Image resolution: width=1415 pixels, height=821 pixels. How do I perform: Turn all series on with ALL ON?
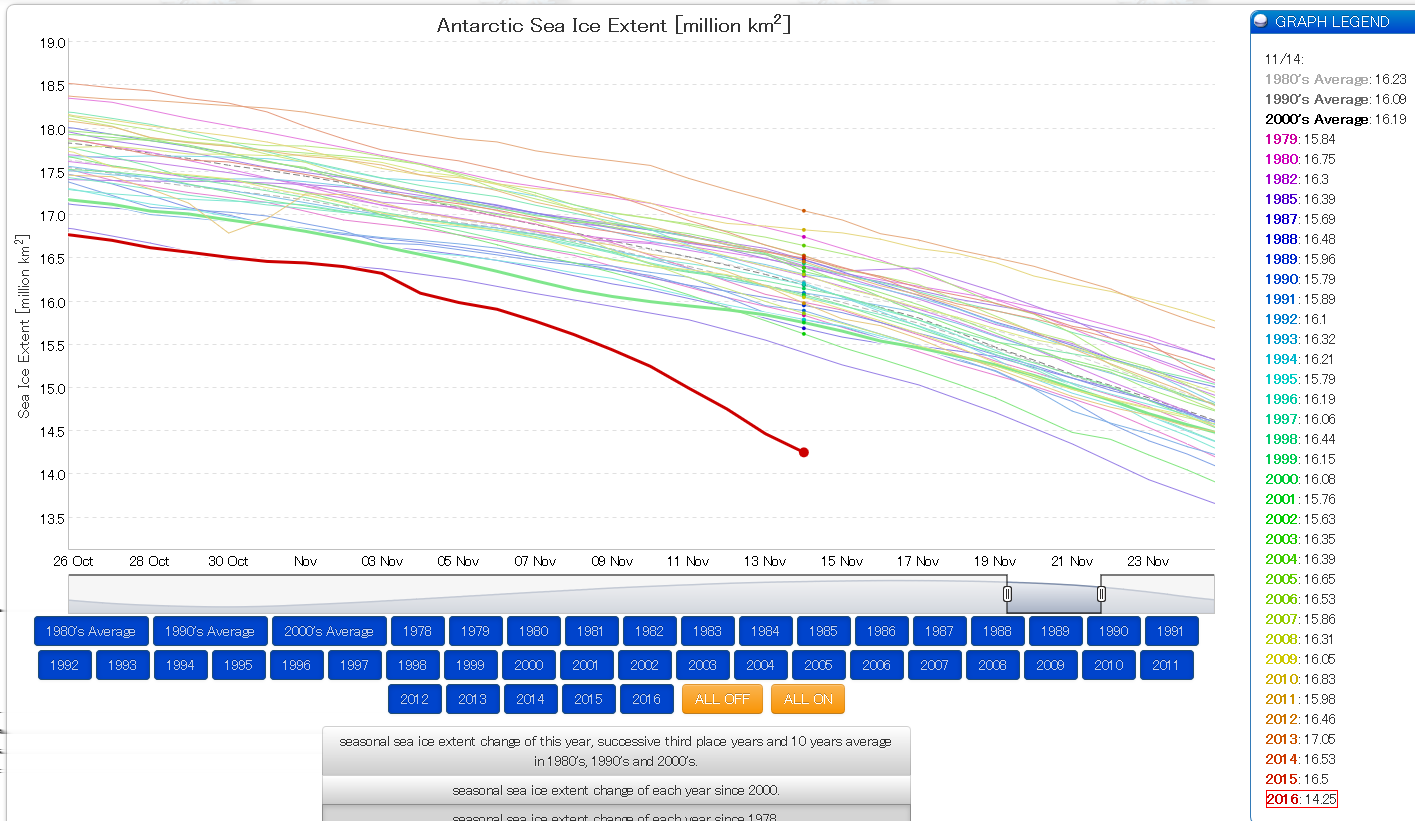[808, 699]
